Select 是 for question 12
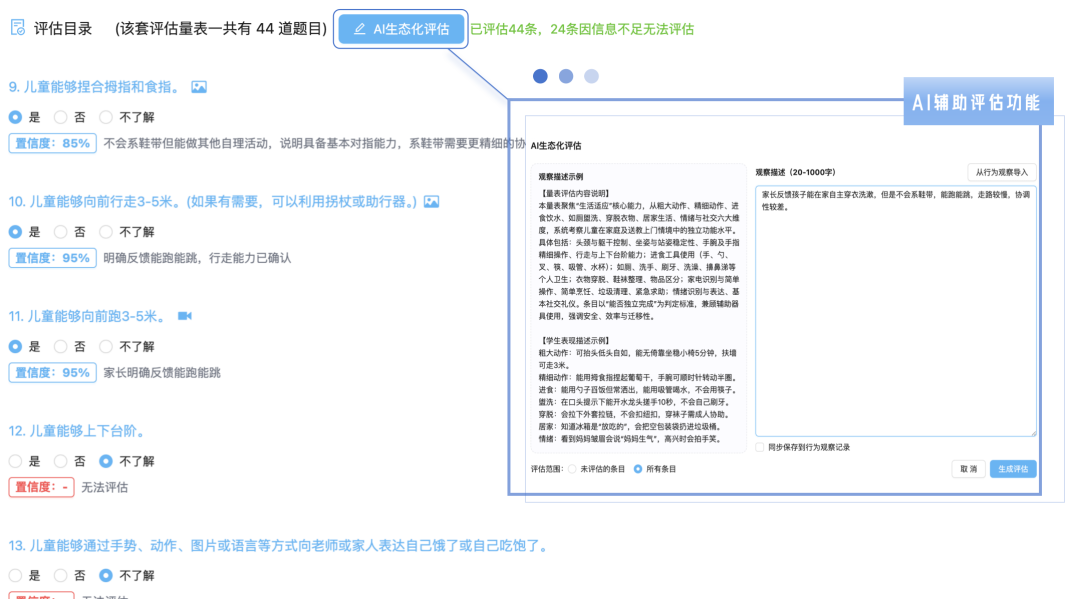This screenshot has height=599, width=1080. coord(15,461)
